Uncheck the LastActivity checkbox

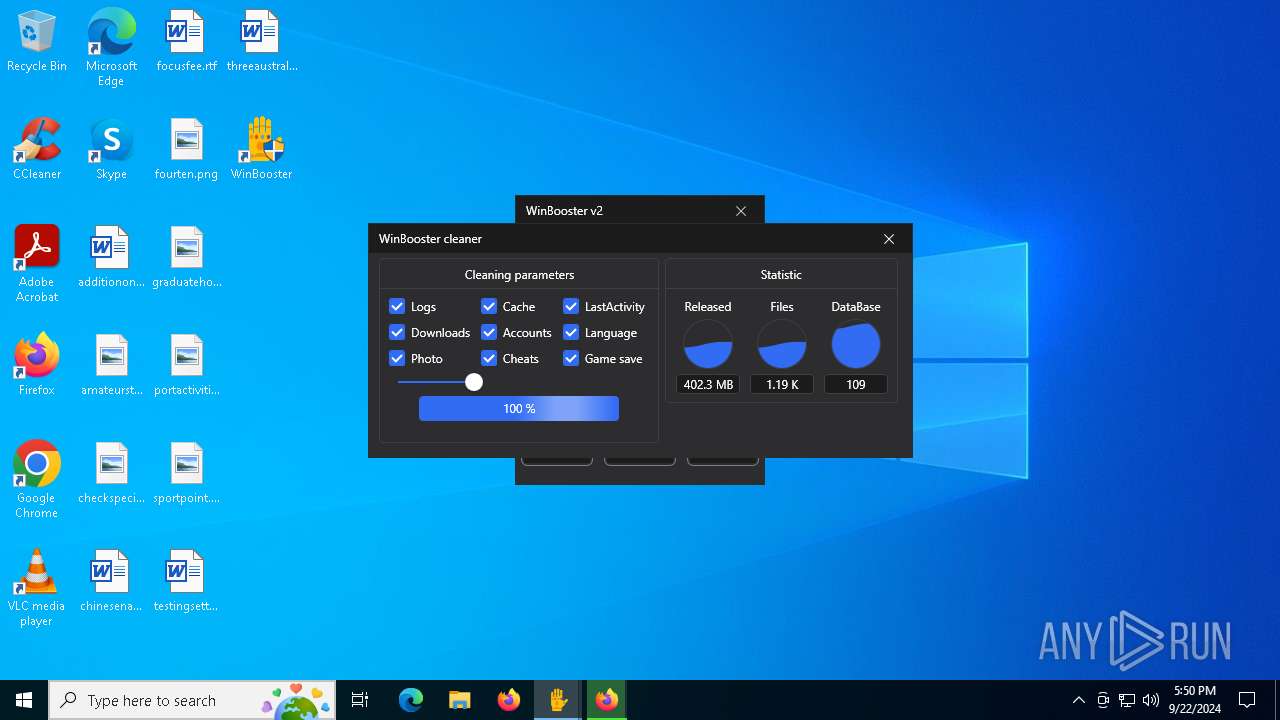pyautogui.click(x=571, y=306)
